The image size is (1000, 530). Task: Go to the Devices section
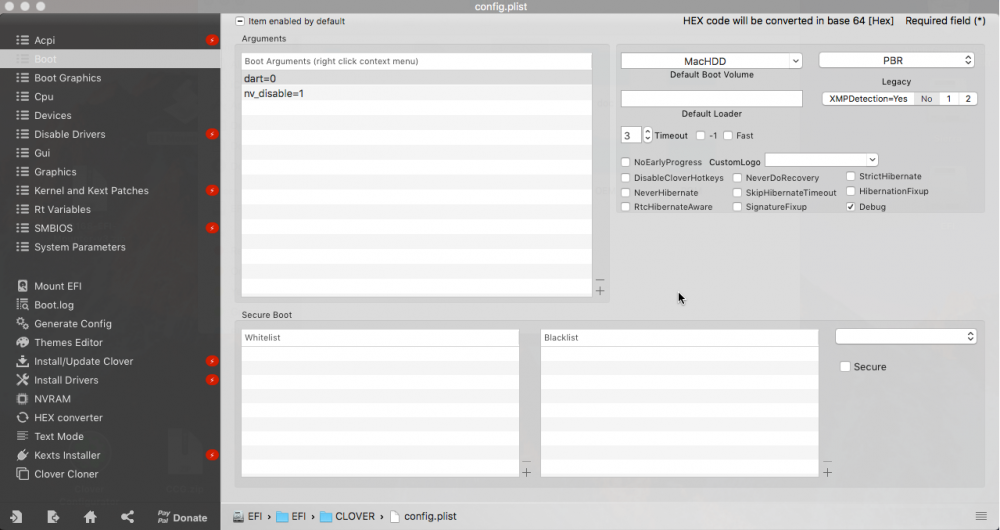[x=52, y=115]
